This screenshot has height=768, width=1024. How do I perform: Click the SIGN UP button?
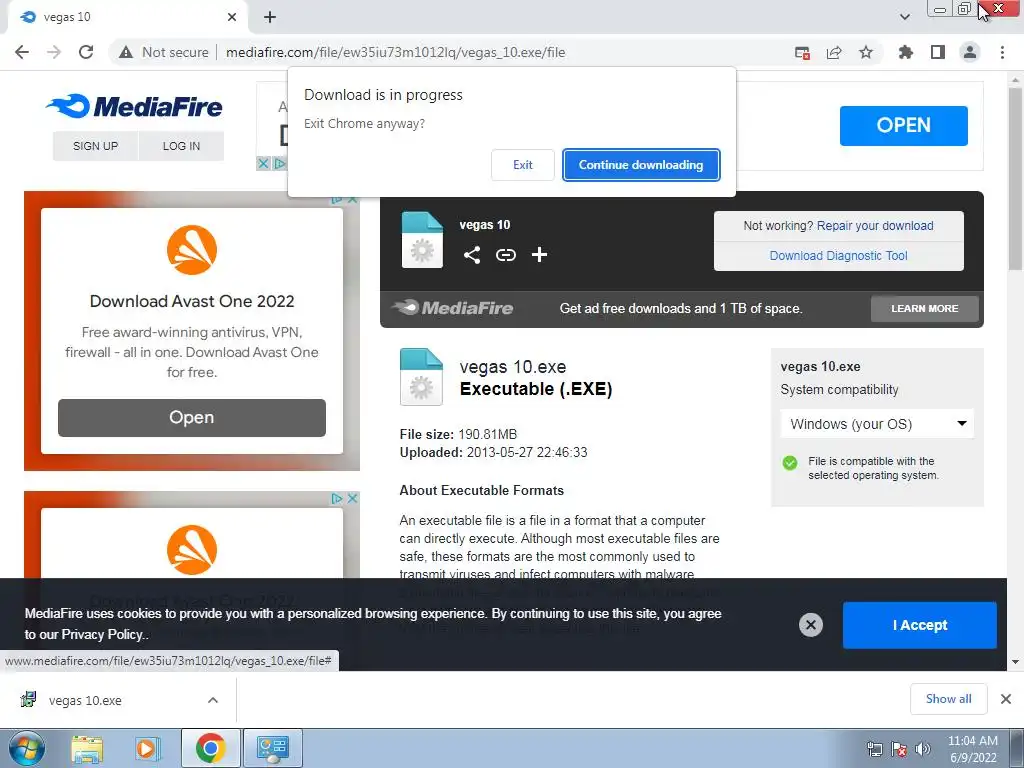click(x=95, y=146)
